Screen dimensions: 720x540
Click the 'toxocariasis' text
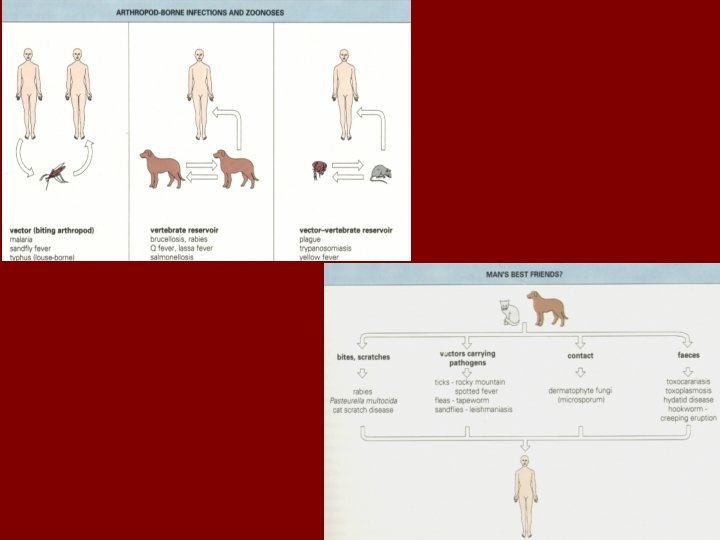pos(688,382)
